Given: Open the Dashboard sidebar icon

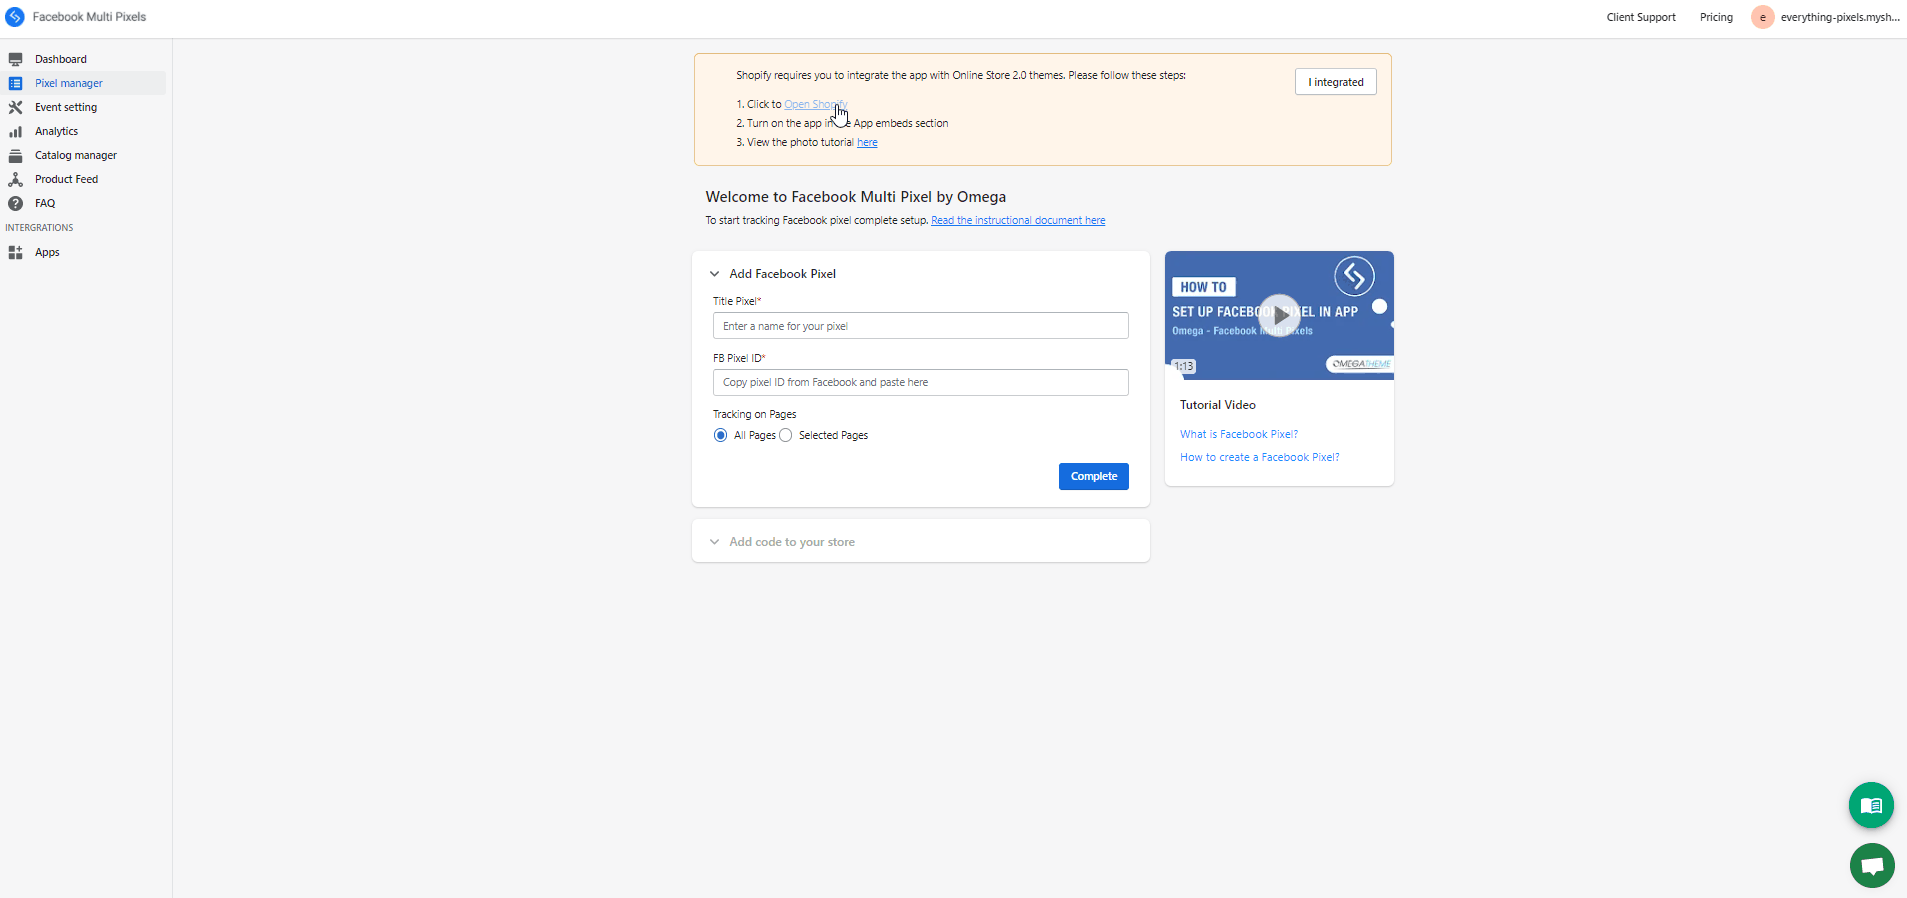Looking at the screenshot, I should [x=15, y=60].
